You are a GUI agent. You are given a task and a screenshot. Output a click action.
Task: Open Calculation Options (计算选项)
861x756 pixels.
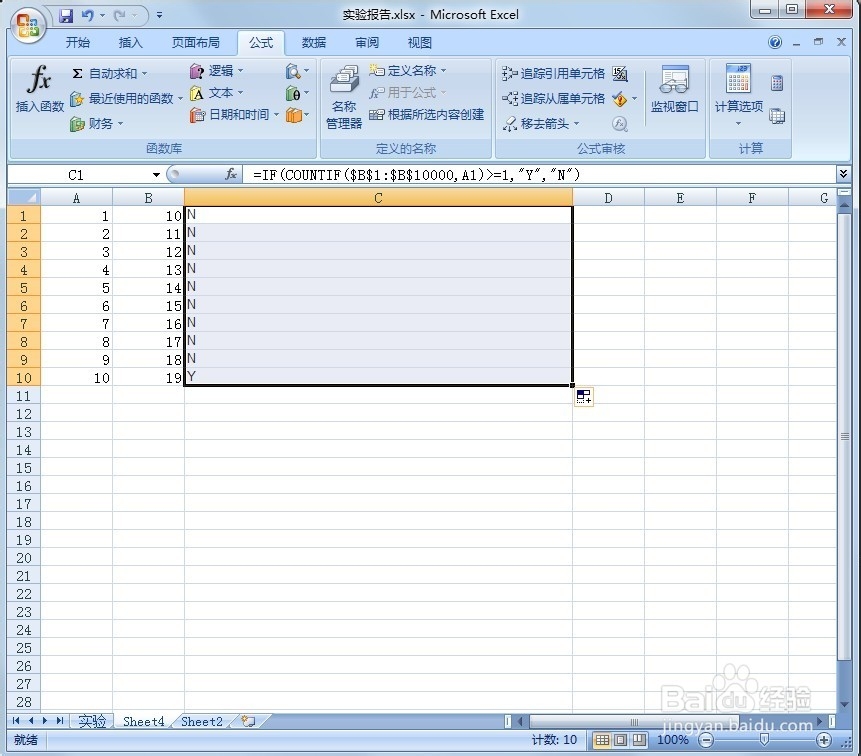[x=739, y=95]
